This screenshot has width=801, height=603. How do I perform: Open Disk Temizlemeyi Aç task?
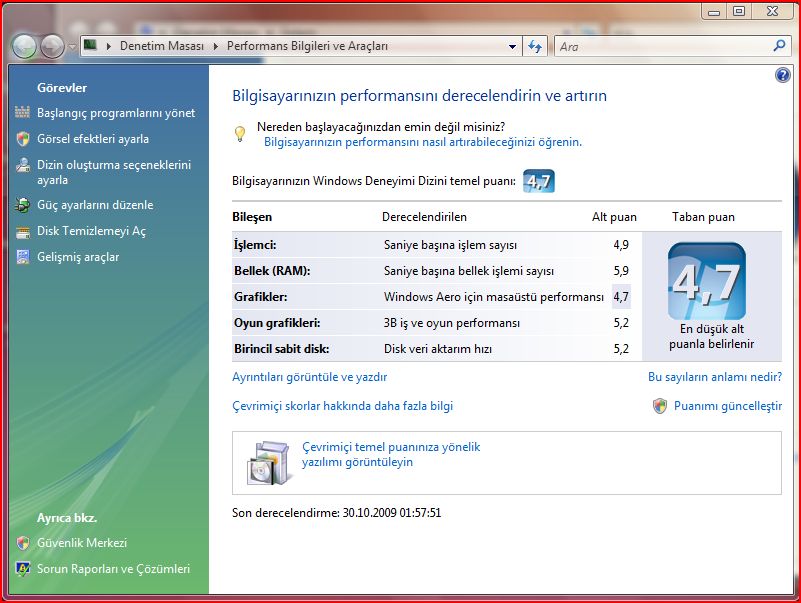(x=91, y=231)
